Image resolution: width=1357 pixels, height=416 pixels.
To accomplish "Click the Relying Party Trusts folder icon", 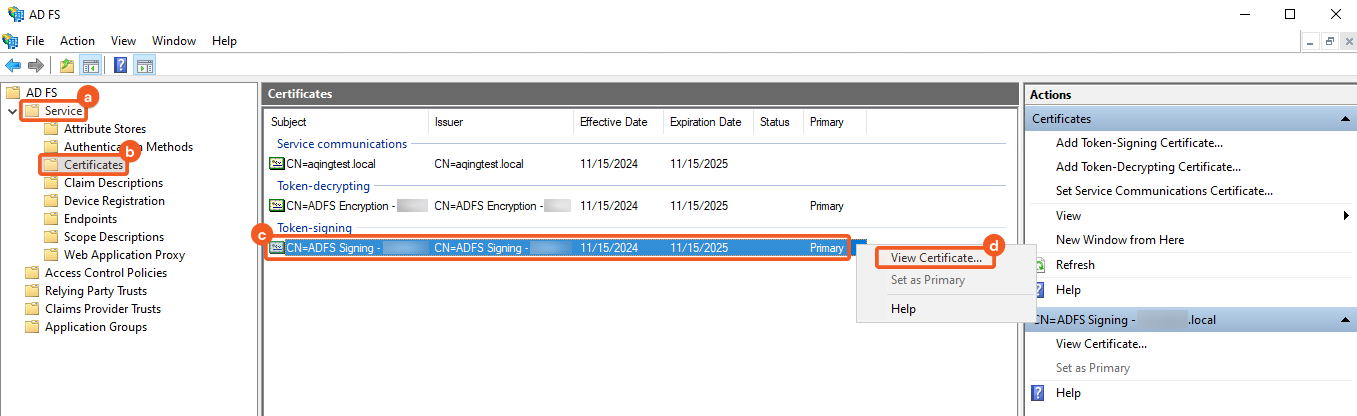I will tap(32, 291).
